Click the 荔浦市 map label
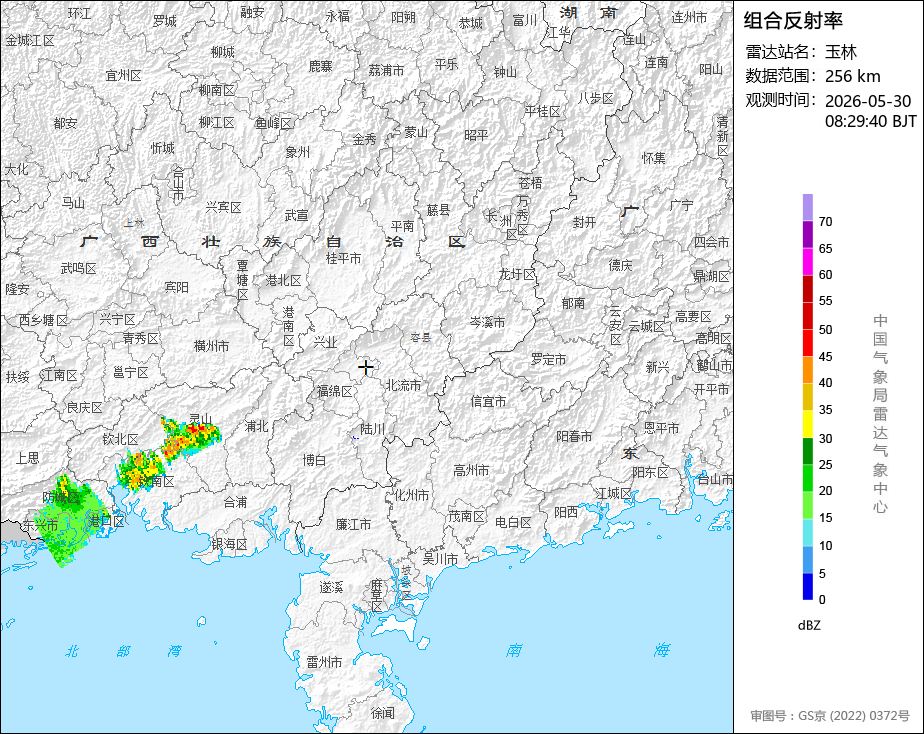924x734 pixels. [387, 70]
